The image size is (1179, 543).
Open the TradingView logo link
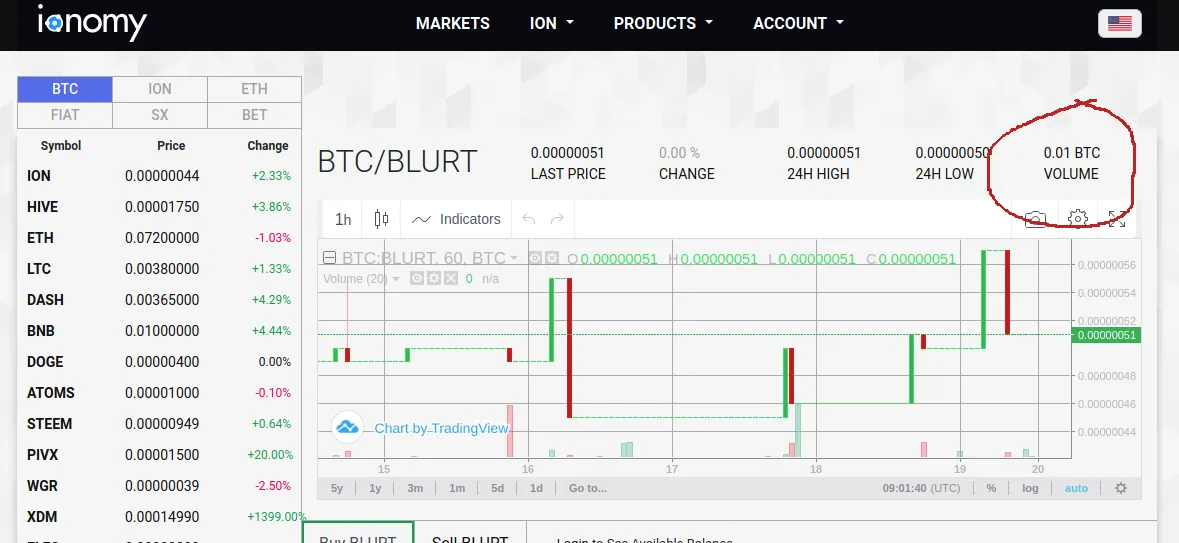pyautogui.click(x=347, y=427)
